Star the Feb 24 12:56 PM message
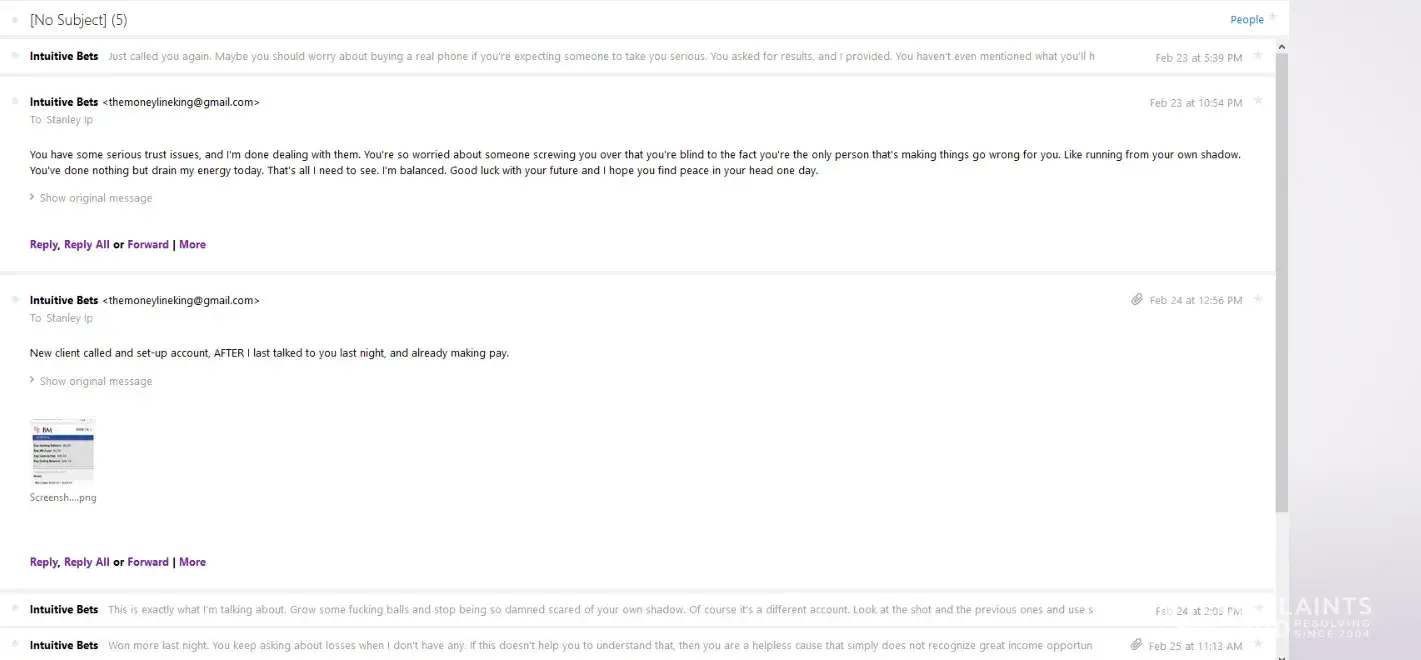1421x660 pixels. point(1258,299)
